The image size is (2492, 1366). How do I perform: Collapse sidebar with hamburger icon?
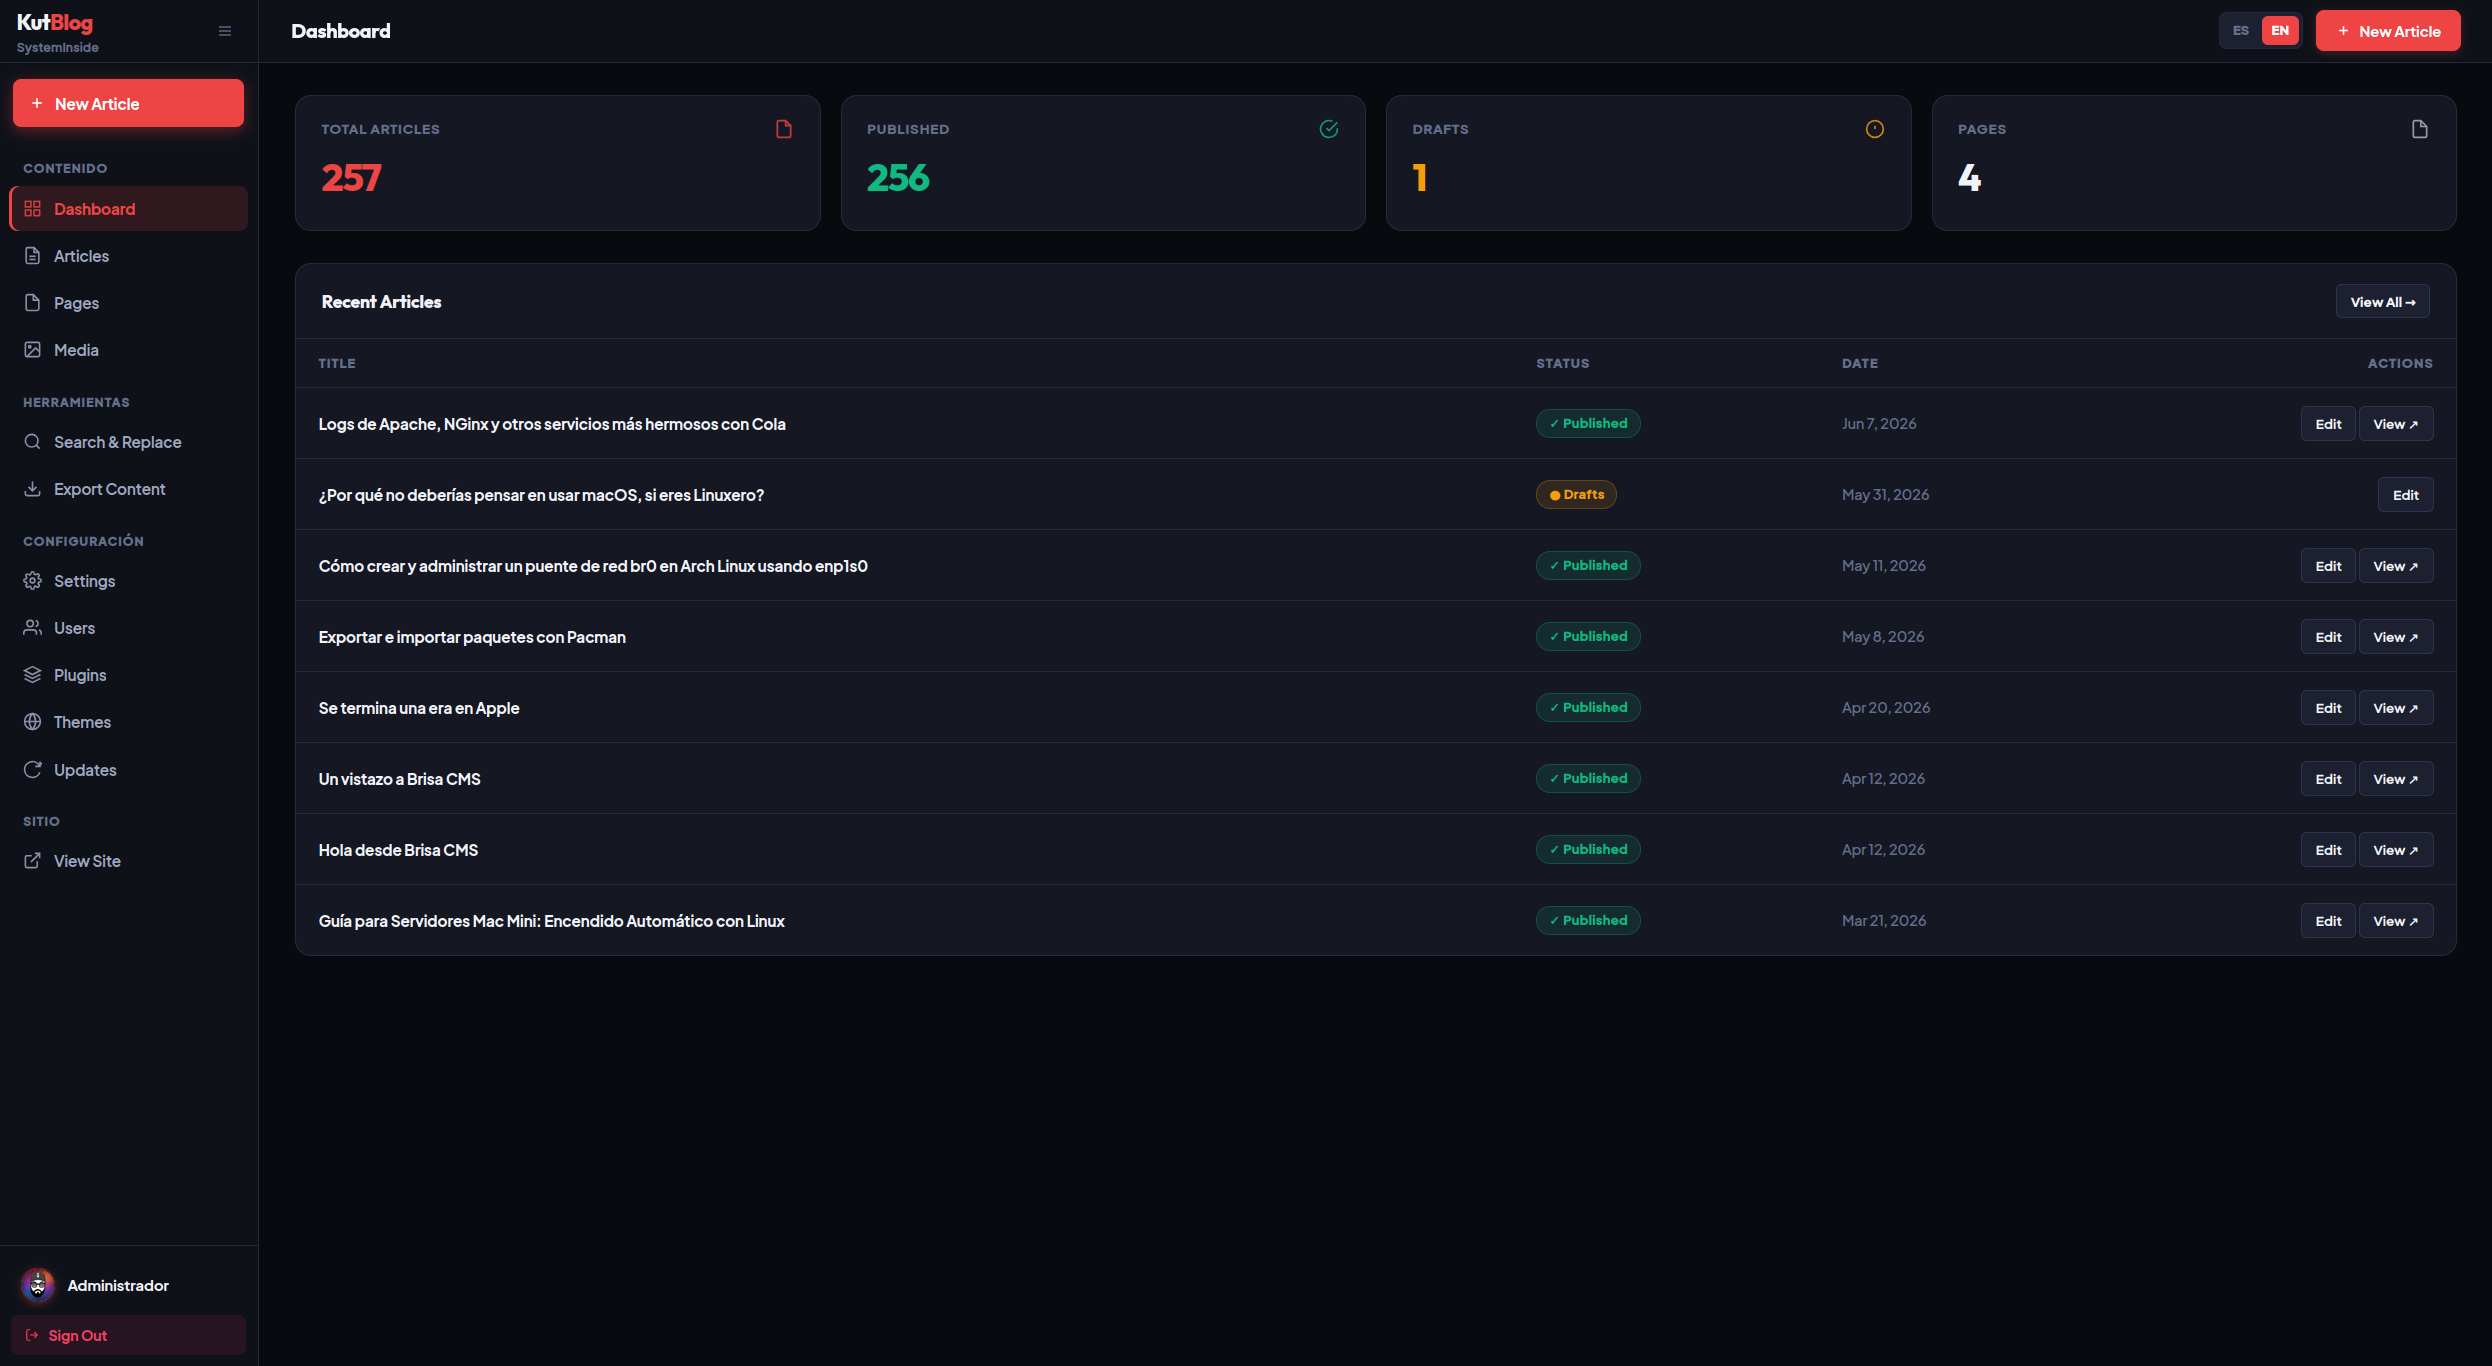coord(225,31)
